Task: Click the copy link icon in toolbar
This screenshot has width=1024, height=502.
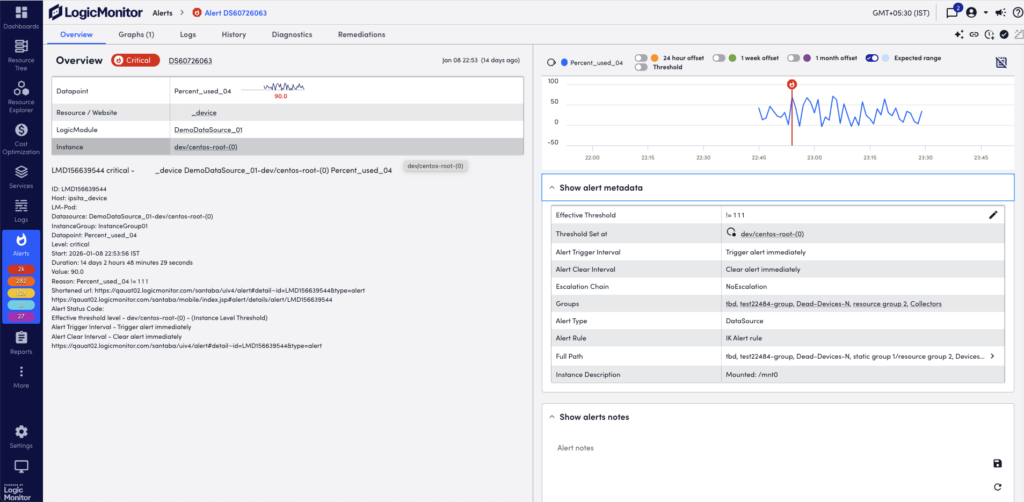Action: (x=974, y=35)
